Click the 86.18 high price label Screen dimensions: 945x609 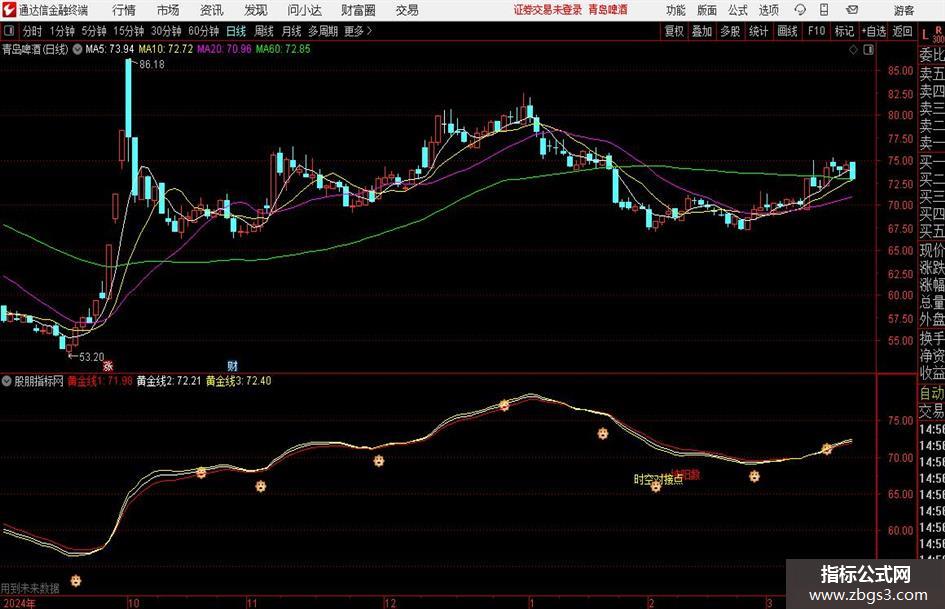[152, 64]
